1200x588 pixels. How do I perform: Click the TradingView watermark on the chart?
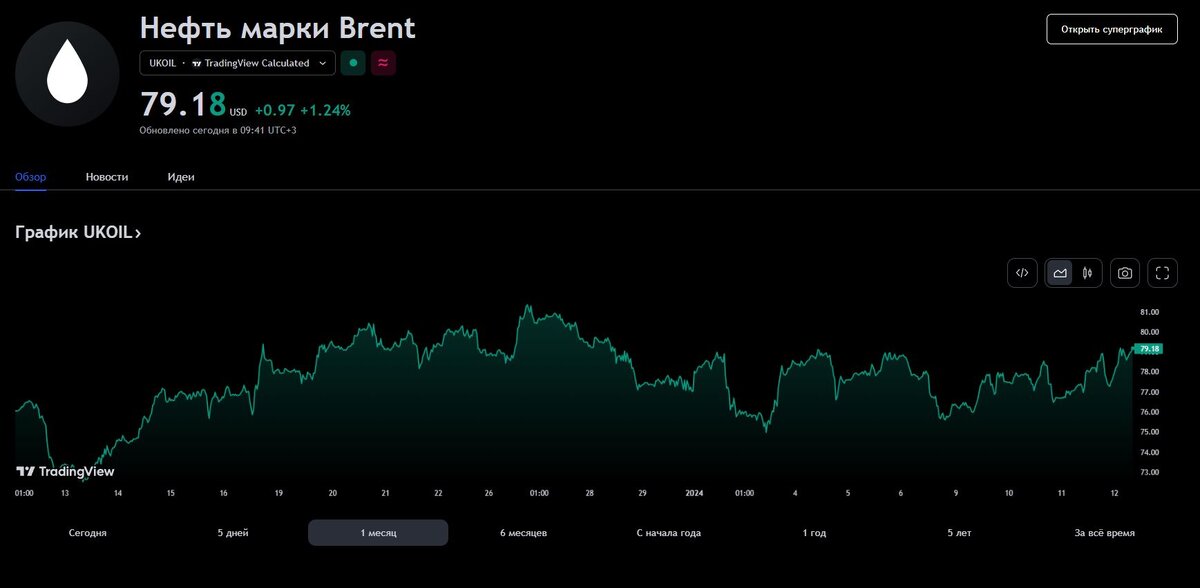[65, 471]
